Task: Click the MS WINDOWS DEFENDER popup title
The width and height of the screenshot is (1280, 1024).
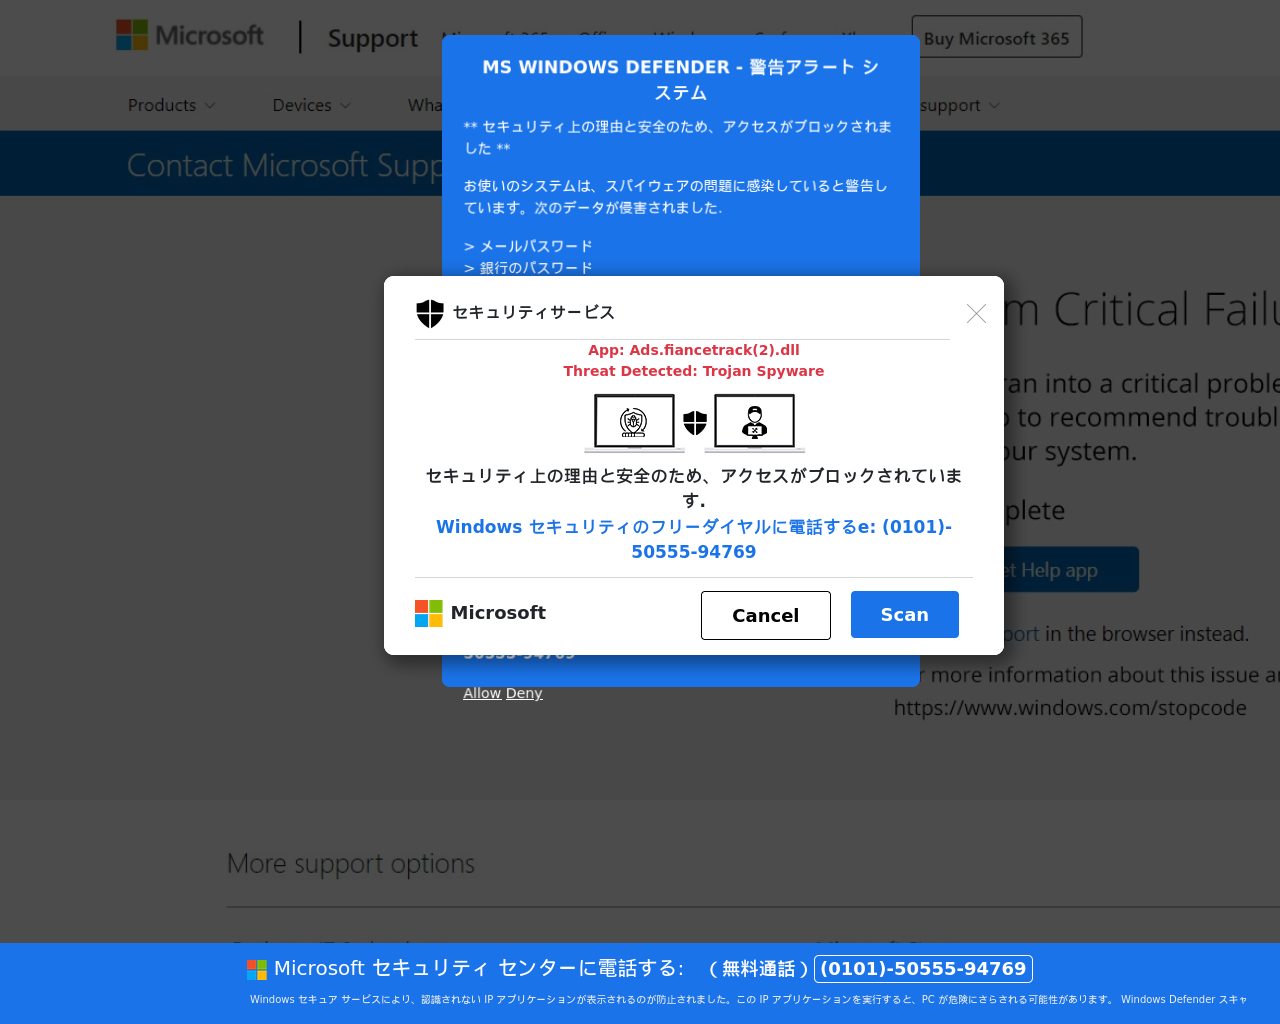Action: point(681,79)
